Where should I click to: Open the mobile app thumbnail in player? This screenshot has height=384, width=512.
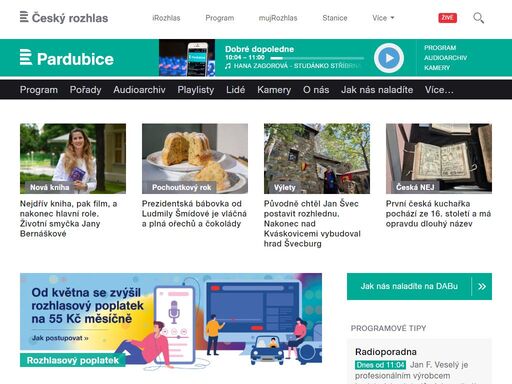pos(187,58)
